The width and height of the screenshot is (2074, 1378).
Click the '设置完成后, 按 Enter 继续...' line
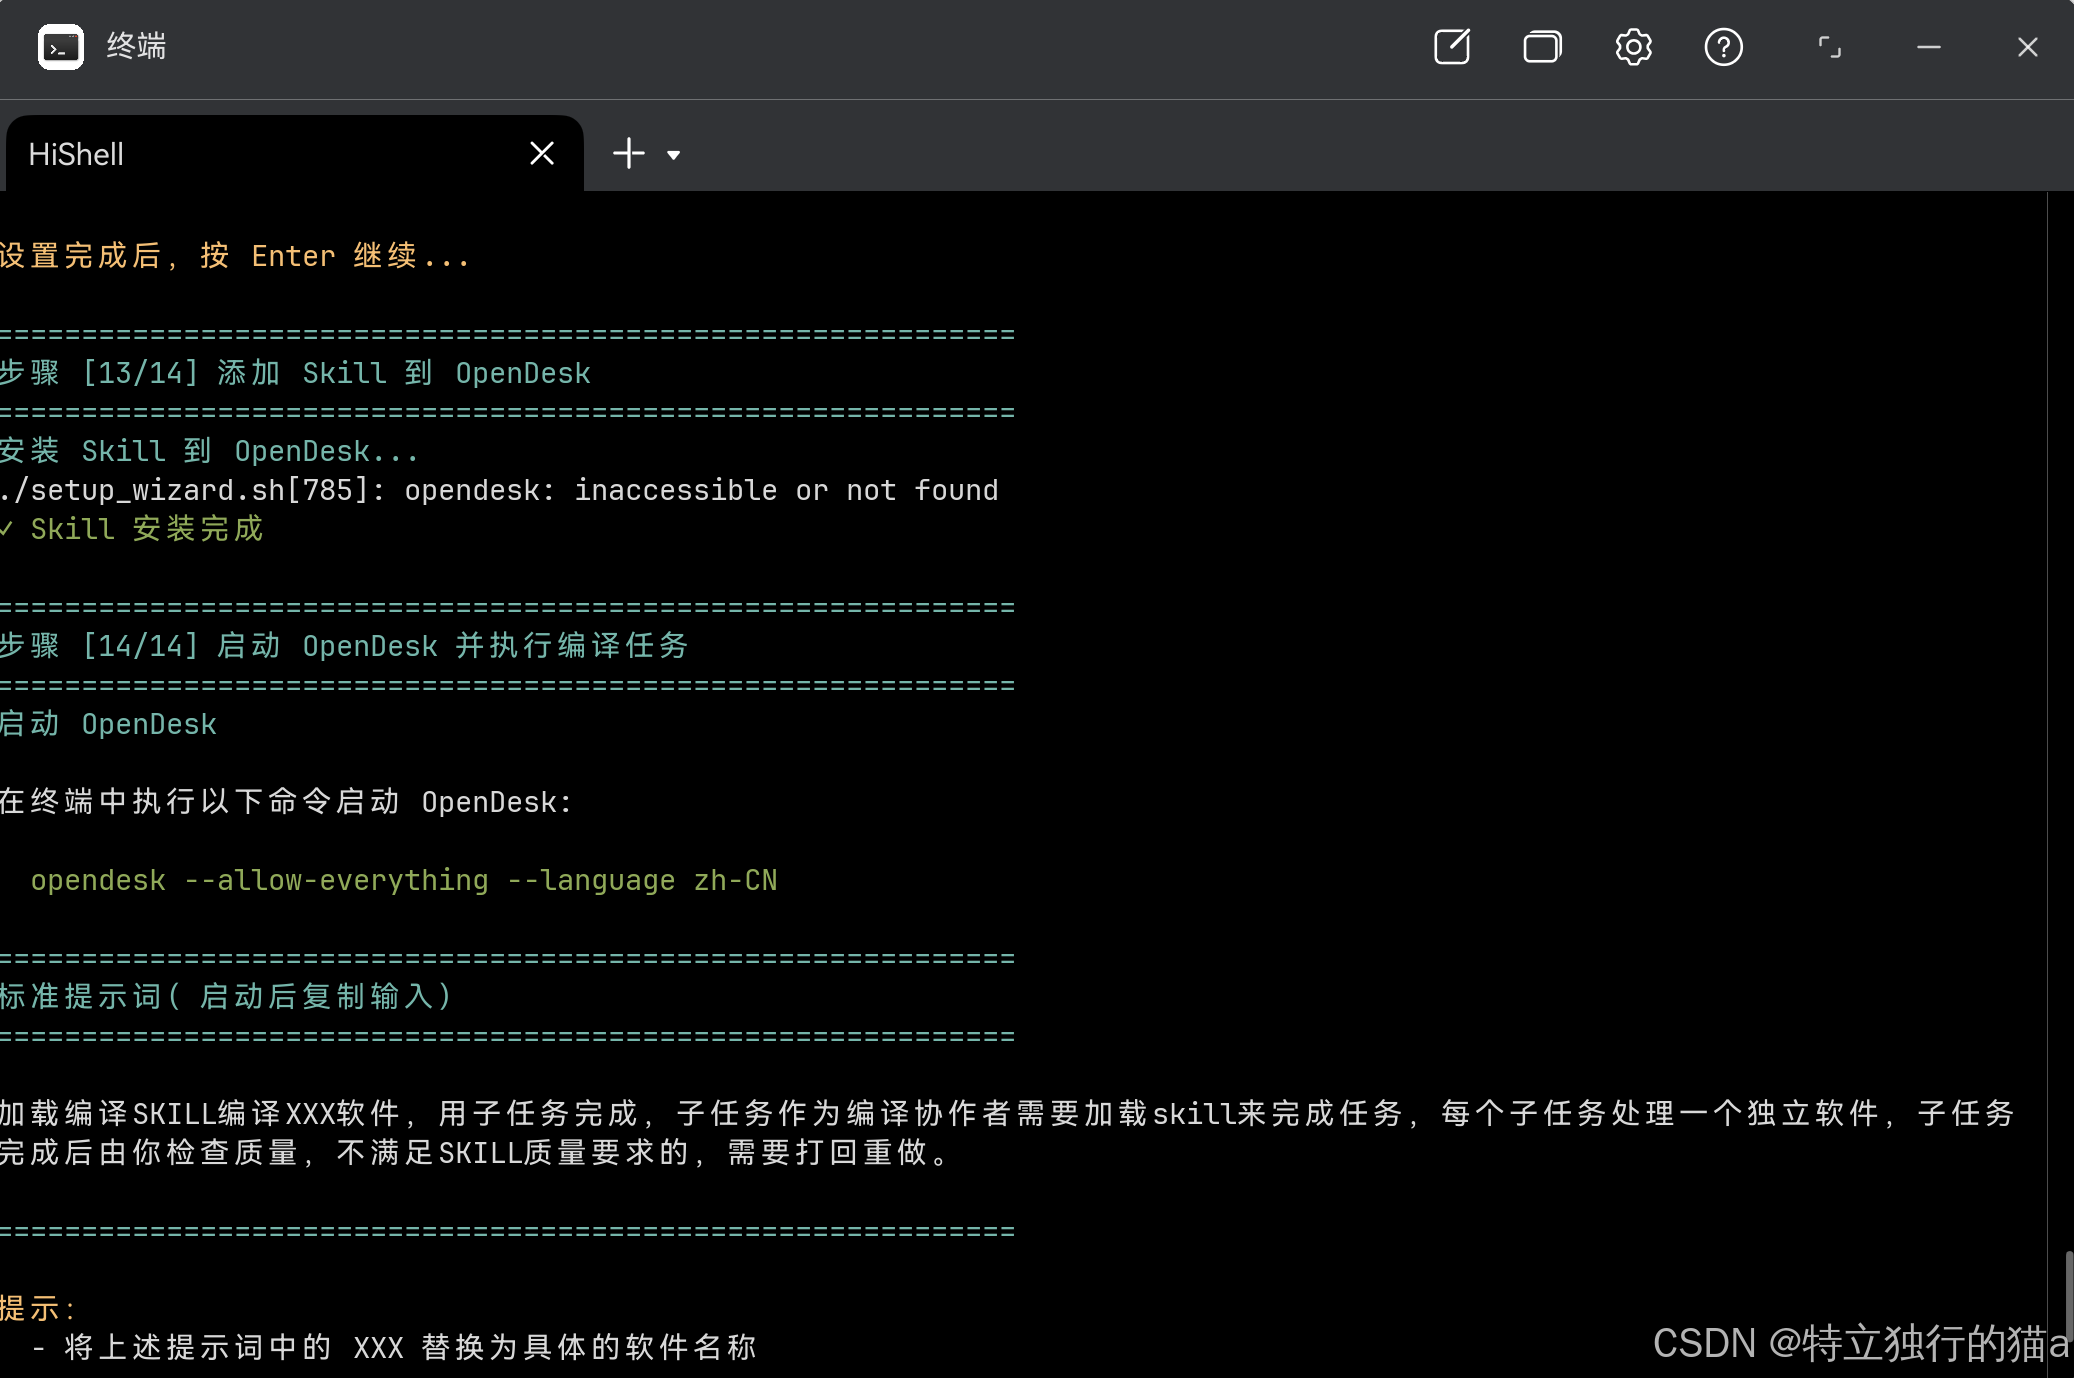234,256
